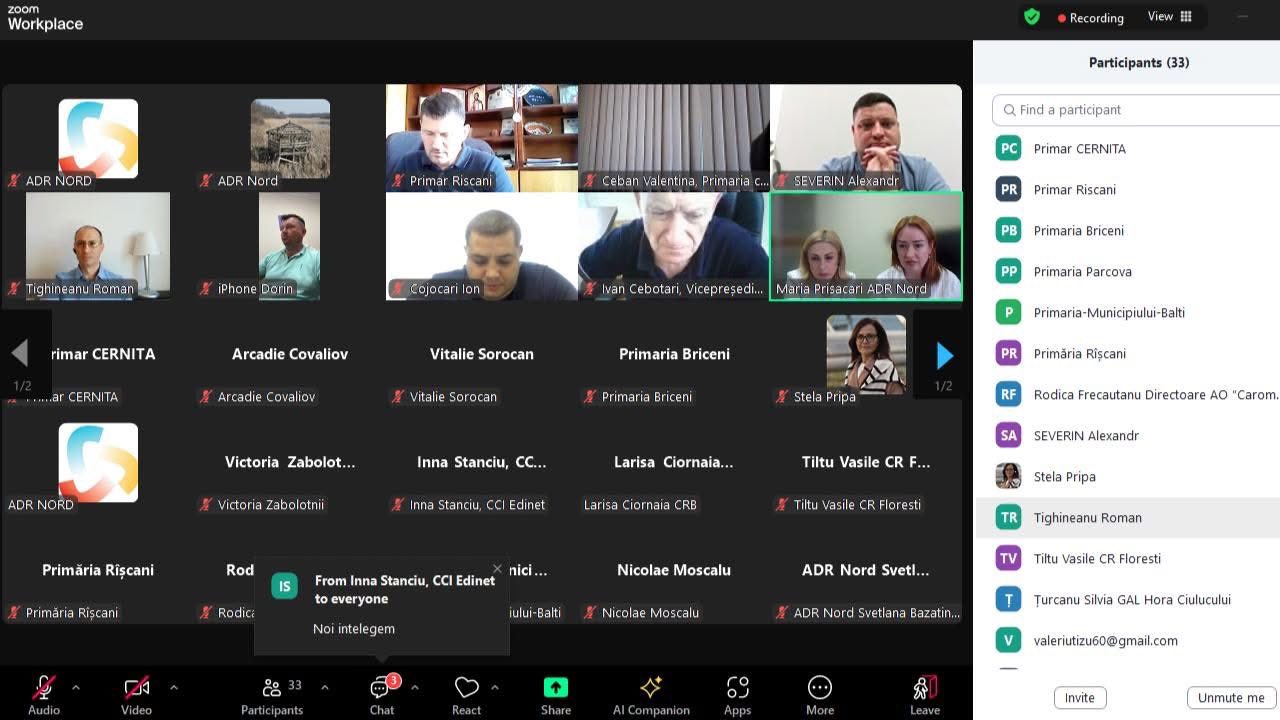Select ADR Nord thumbnail with hut photo
Image resolution: width=1280 pixels, height=720 pixels.
(x=290, y=138)
